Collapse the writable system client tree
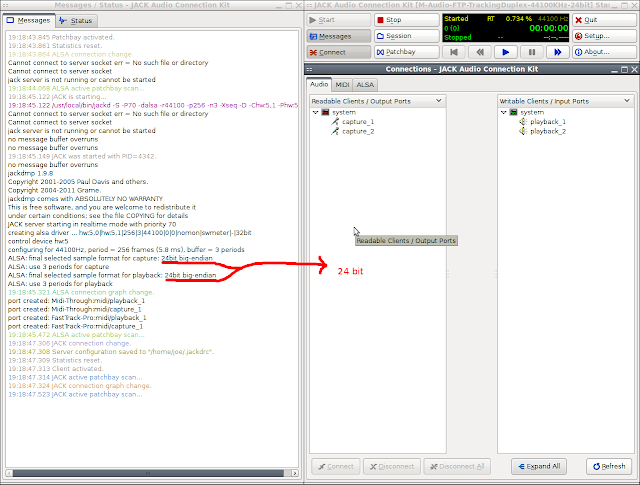Image resolution: width=640 pixels, height=485 pixels. click(503, 112)
